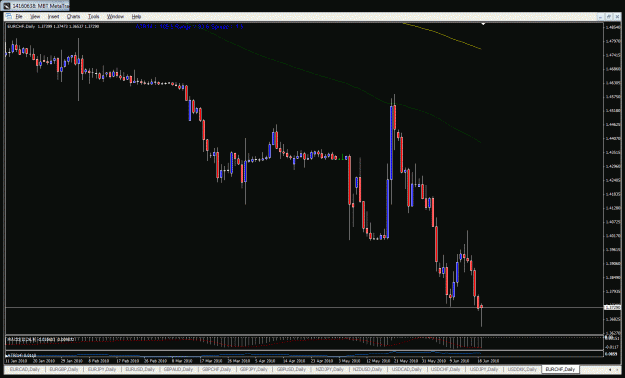
Task: Open the File menu
Action: (19, 16)
